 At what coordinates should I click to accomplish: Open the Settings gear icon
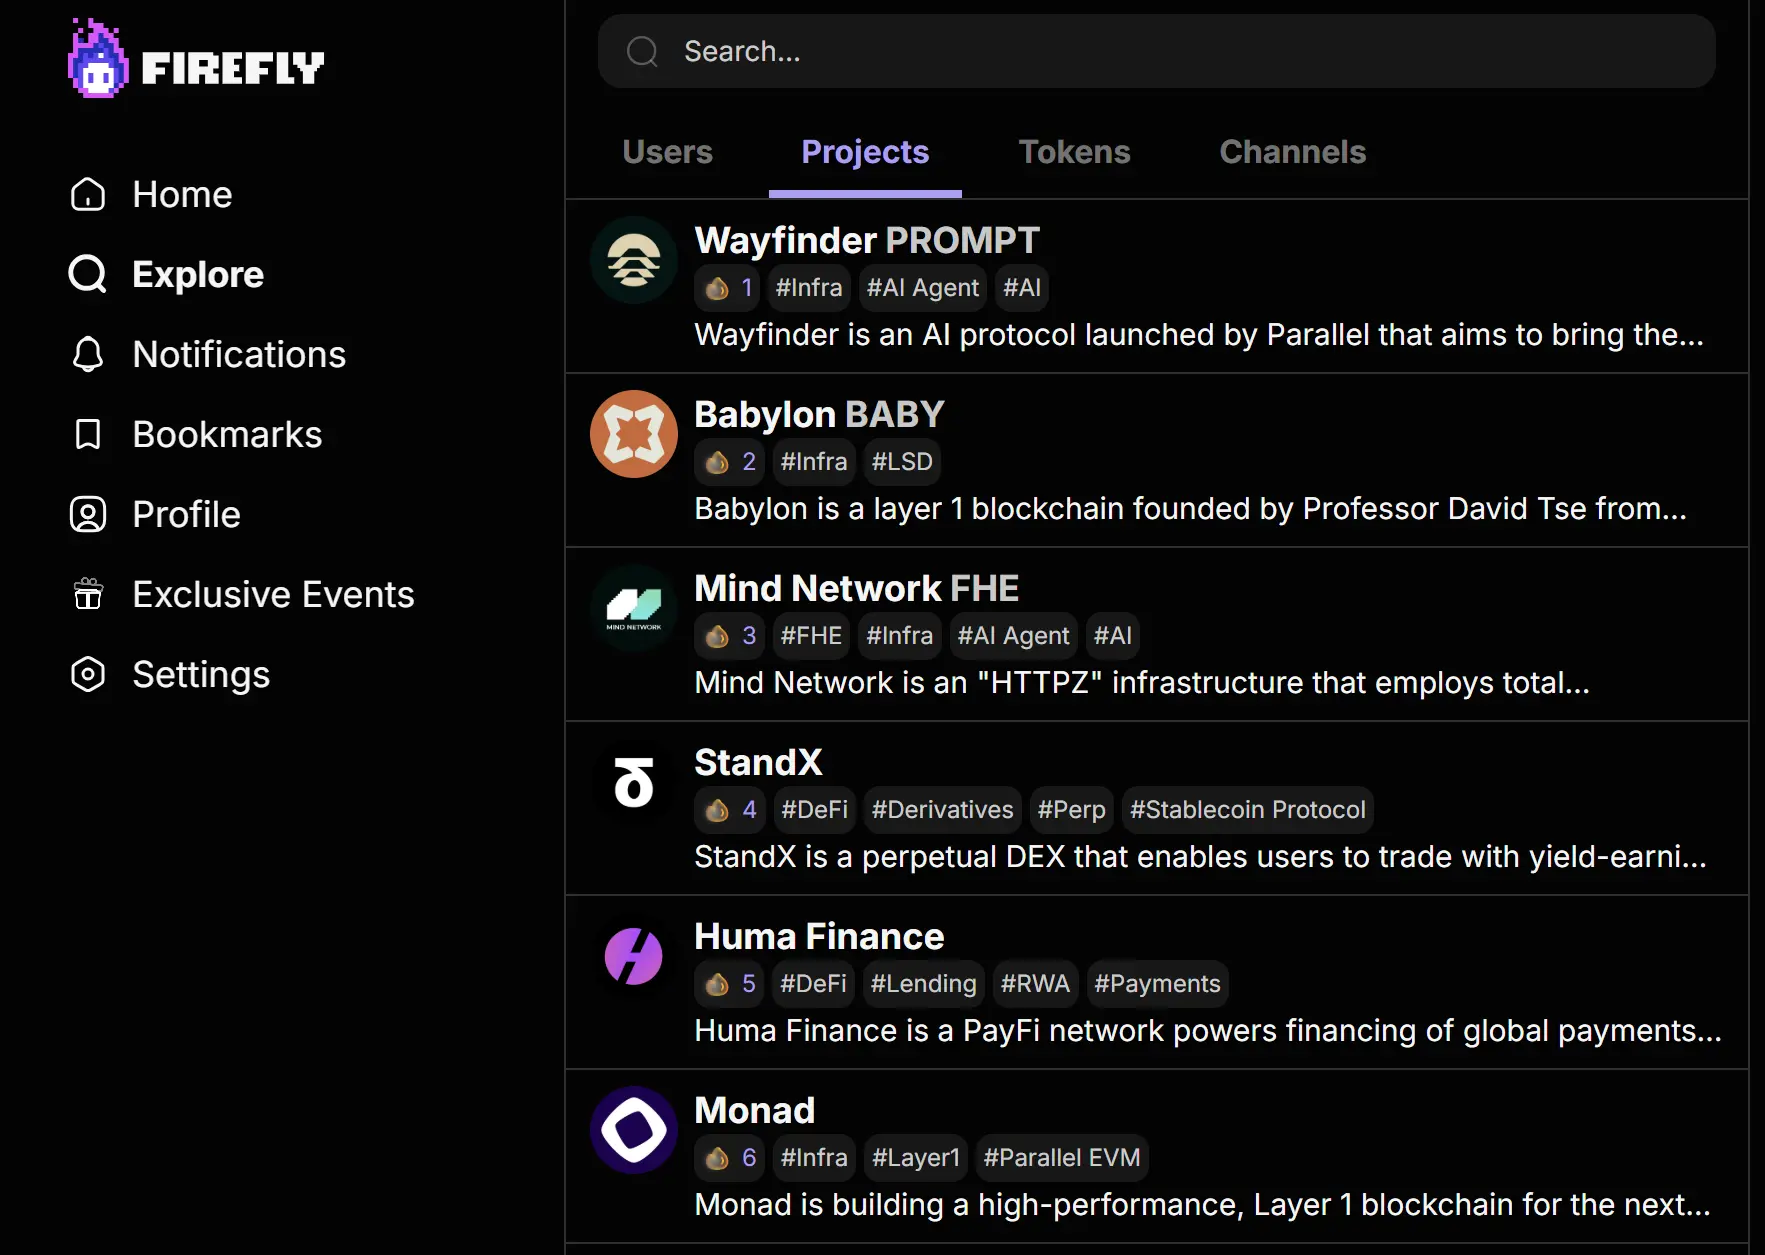(x=88, y=674)
